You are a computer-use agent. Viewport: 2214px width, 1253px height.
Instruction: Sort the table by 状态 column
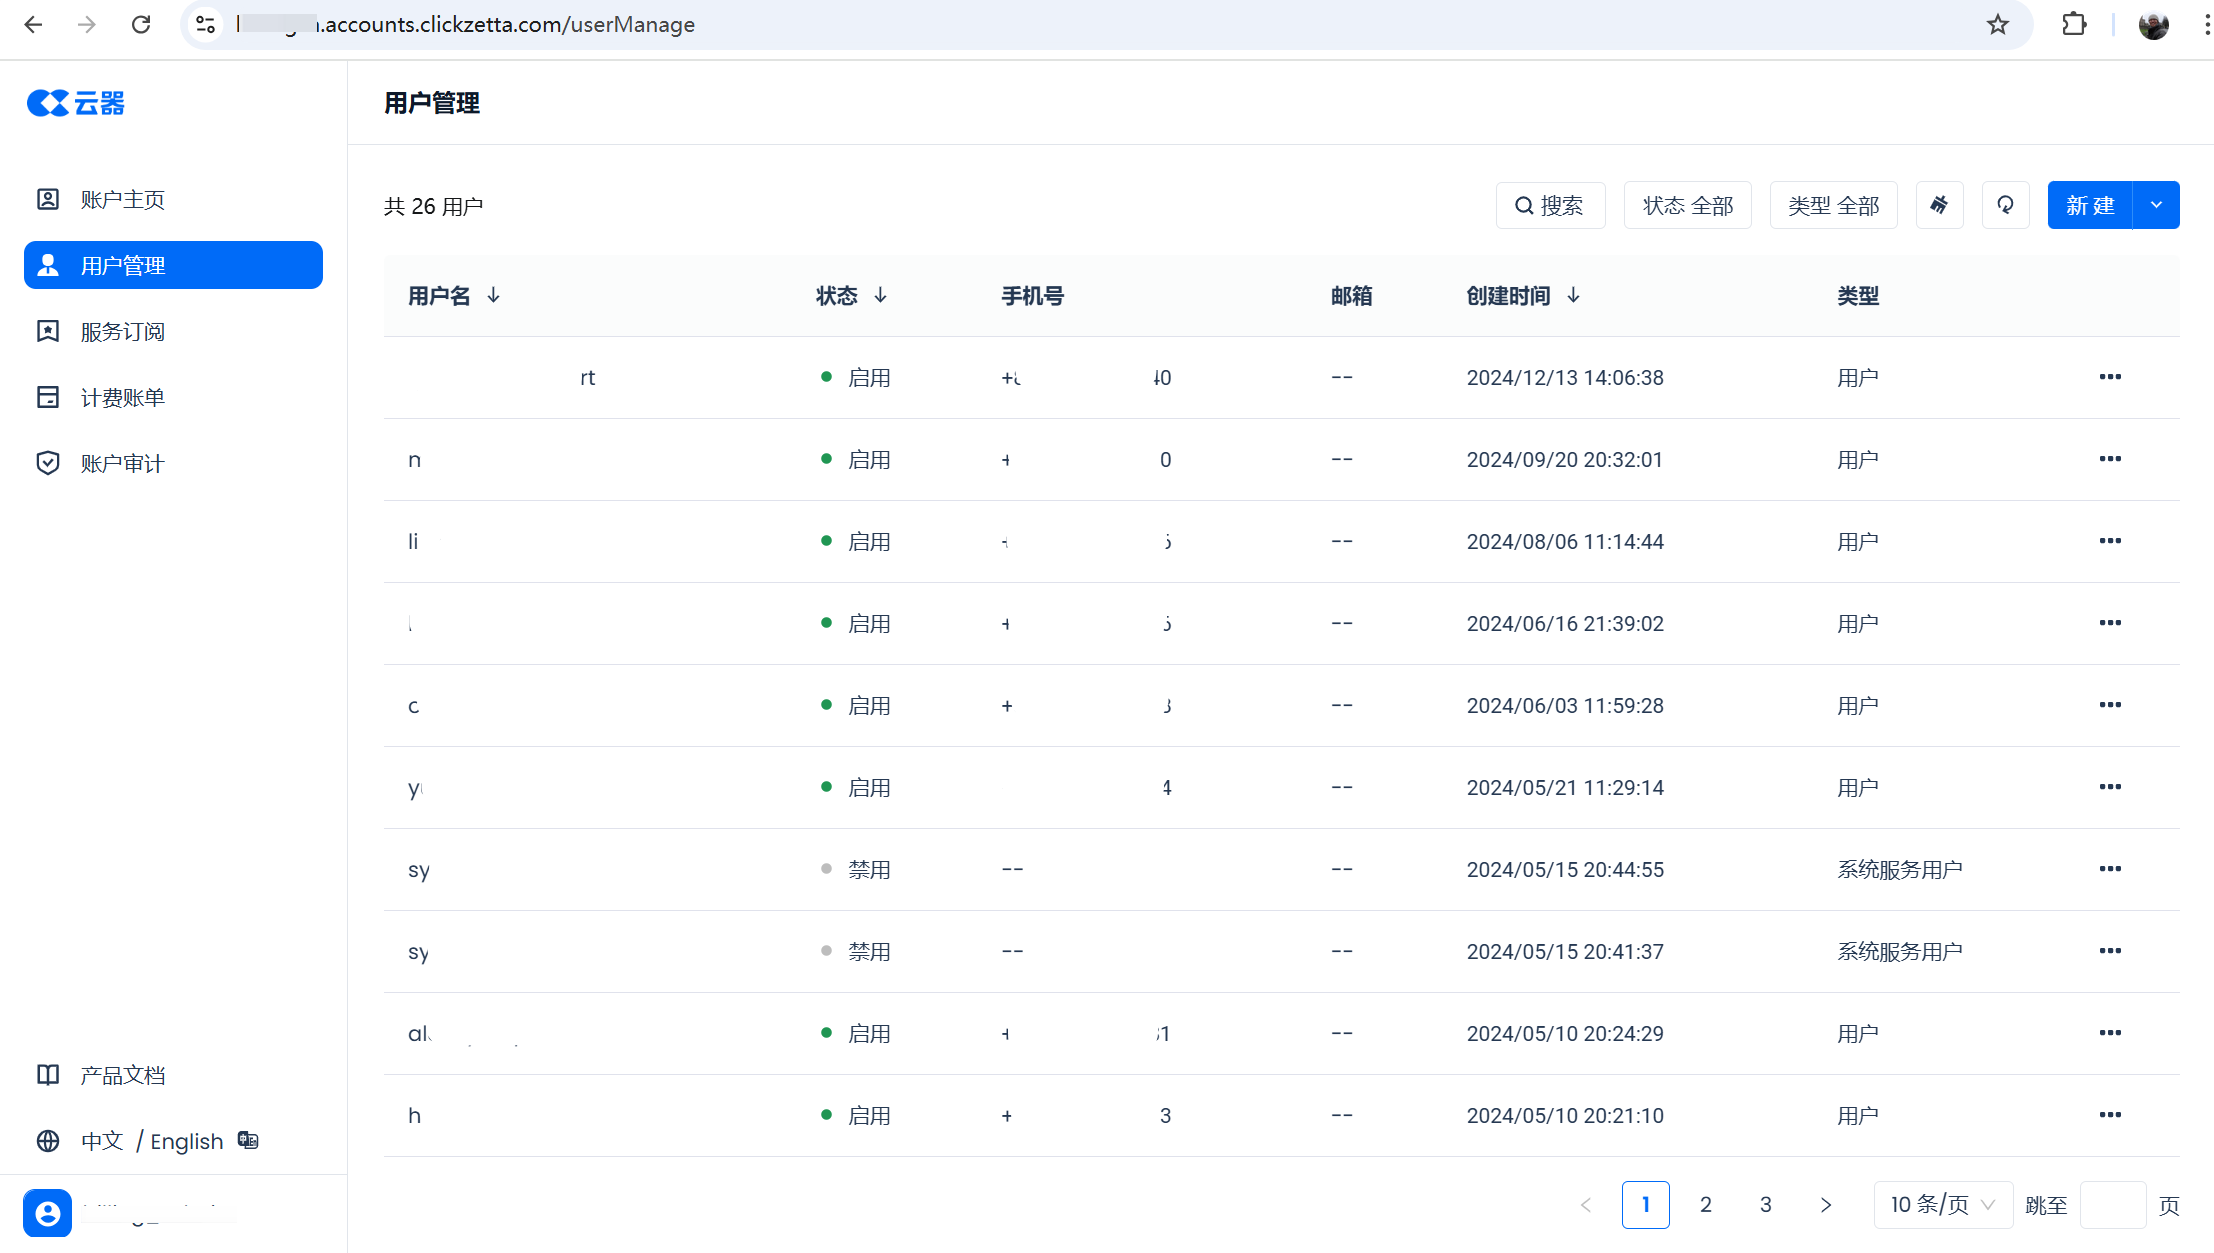point(880,295)
